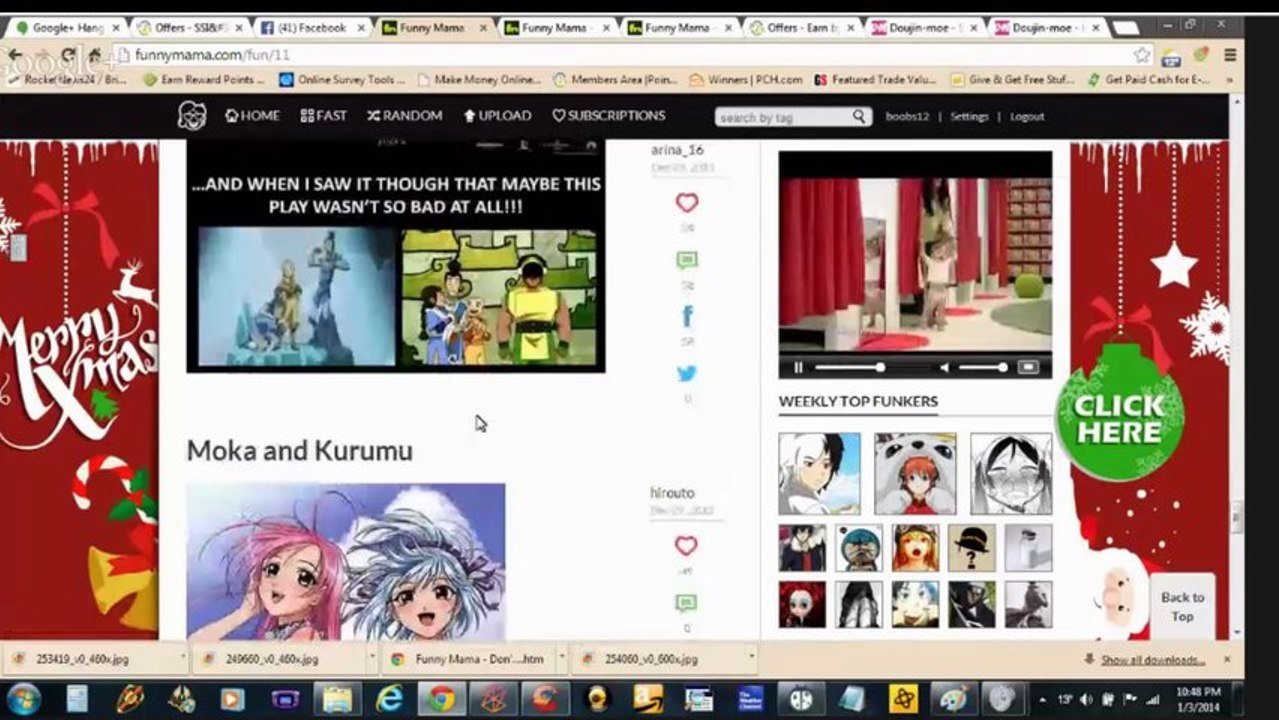Image resolution: width=1279 pixels, height=720 pixels.
Task: Expand the 249660_v0_460x.jpg download options arrow
Action: pyautogui.click(x=372, y=659)
